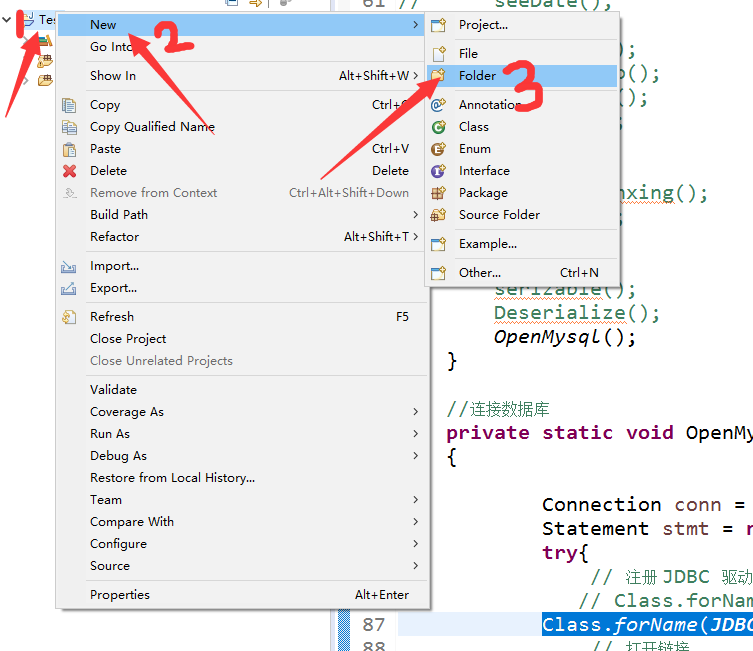Click the OpenMysql(); call in editor
The height and width of the screenshot is (651, 753).
coord(565,337)
